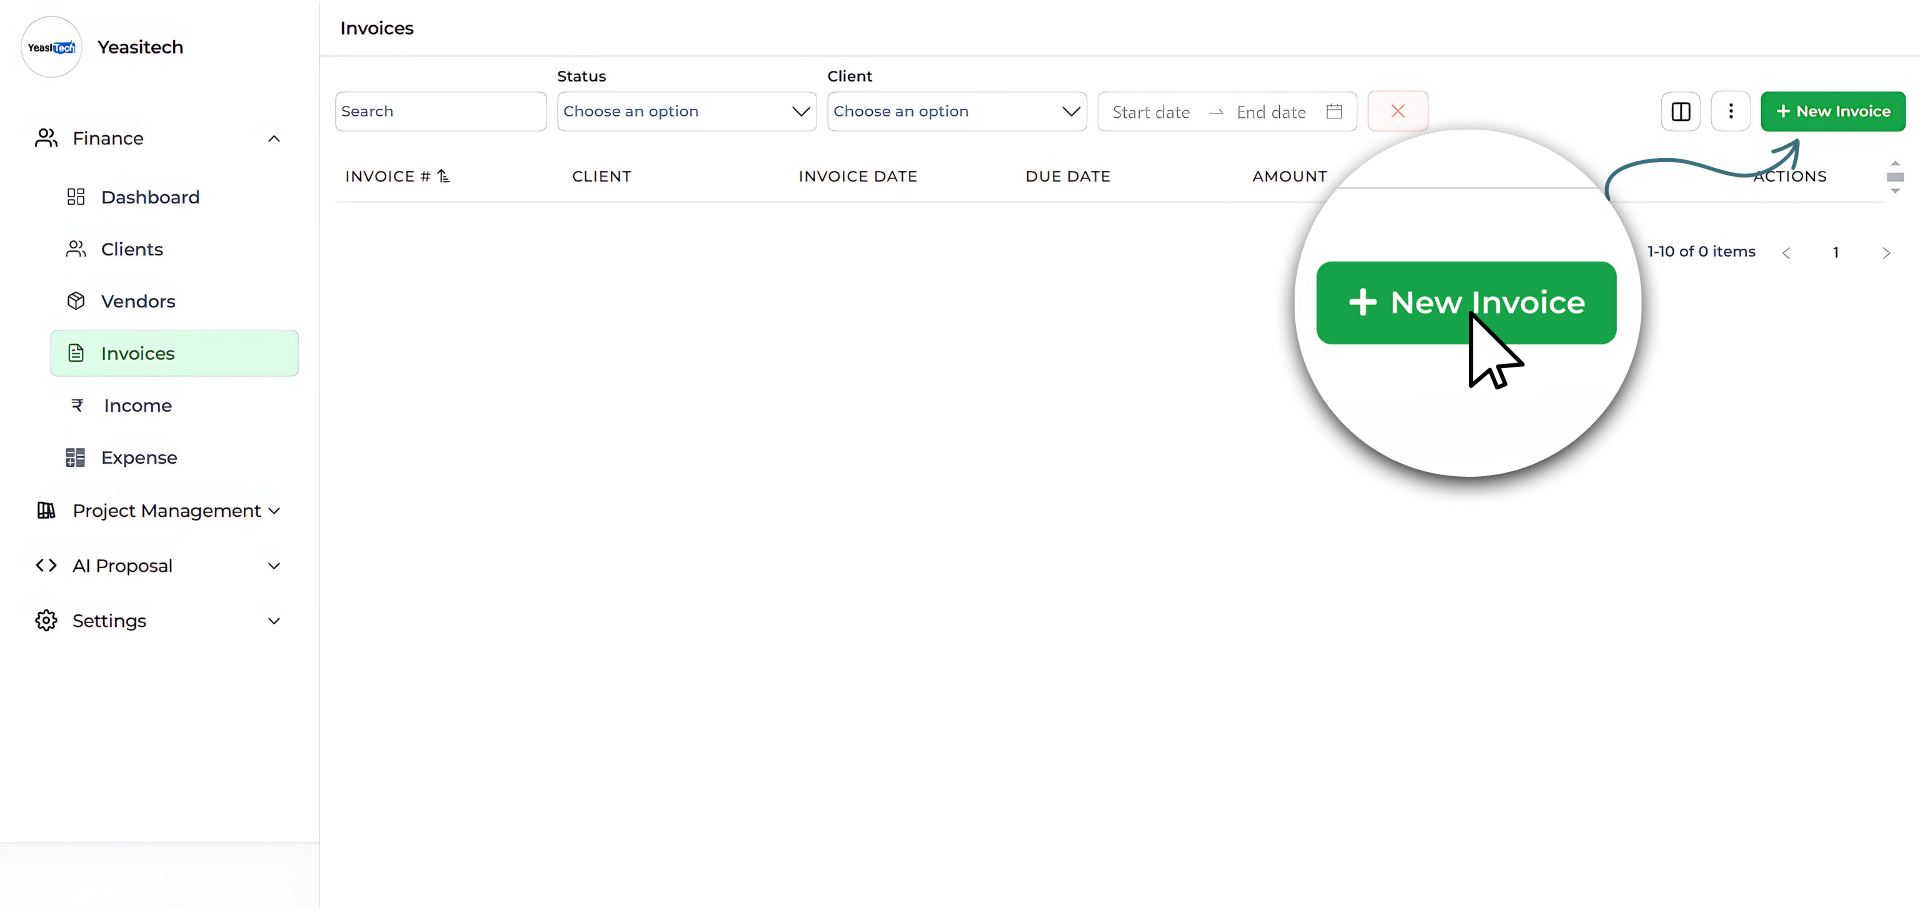Click the Settings gear icon
Screen dimensions: 1920x910
click(46, 620)
